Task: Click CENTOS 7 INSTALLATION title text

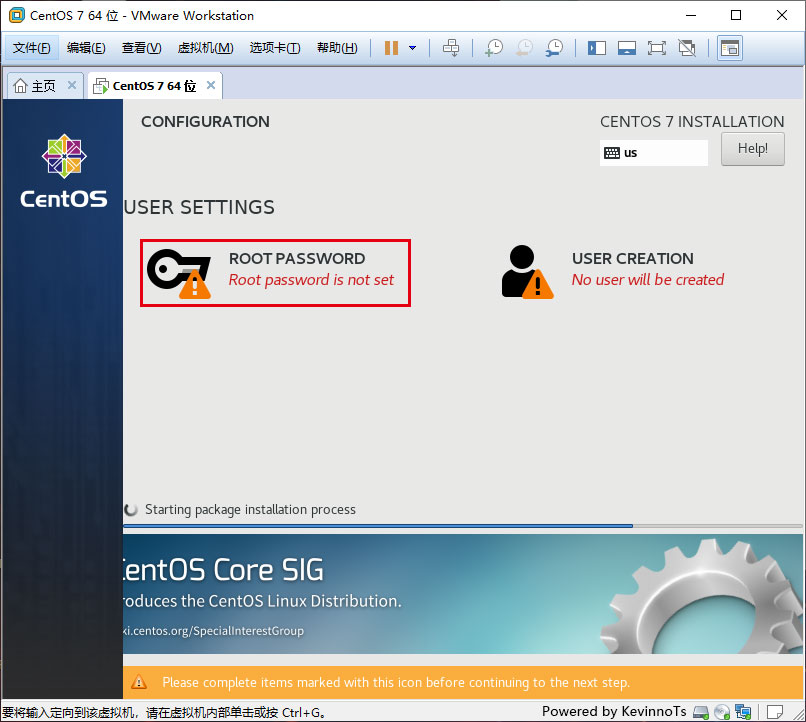Action: (x=692, y=122)
